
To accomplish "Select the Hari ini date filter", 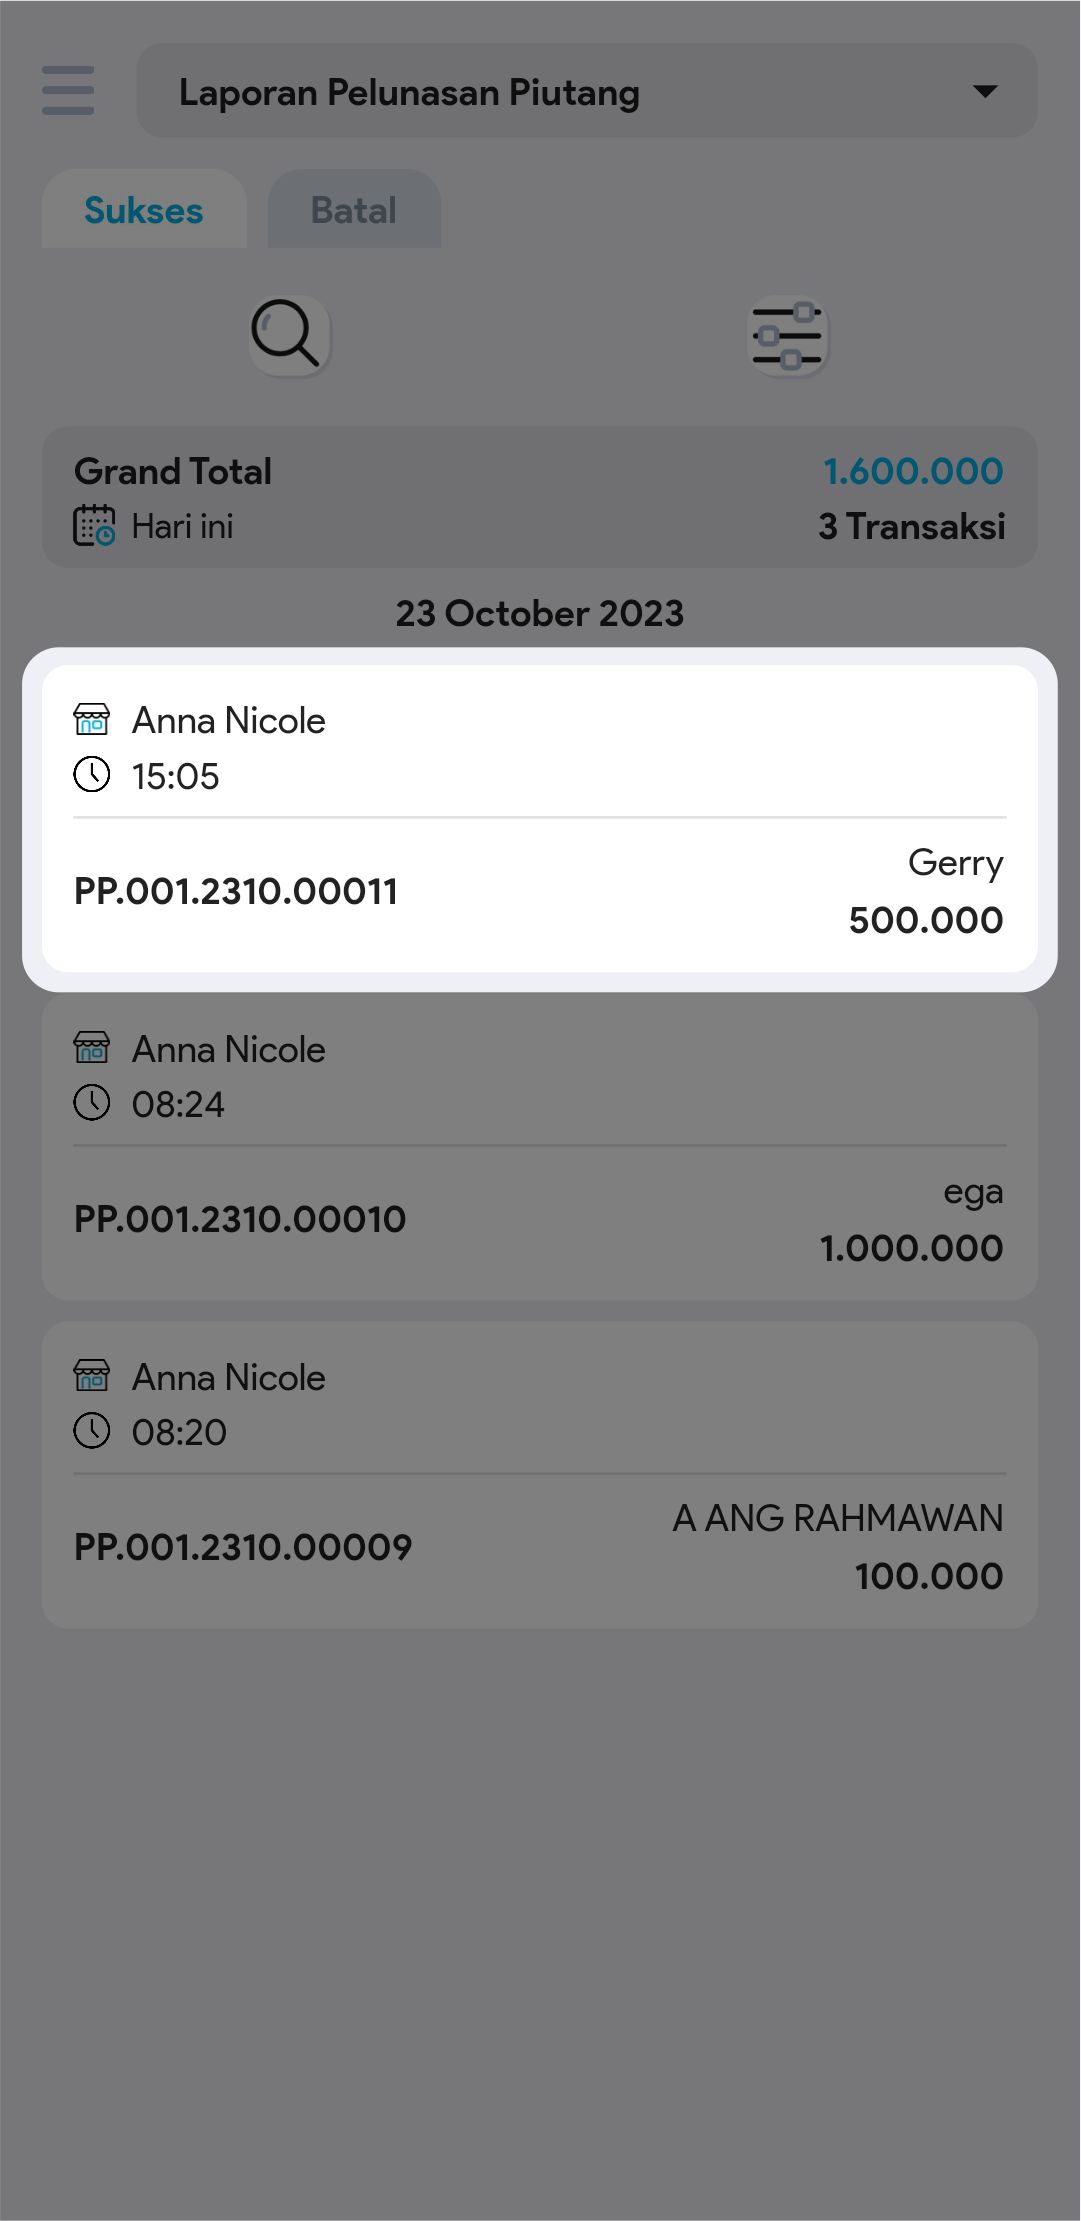I will (182, 526).
